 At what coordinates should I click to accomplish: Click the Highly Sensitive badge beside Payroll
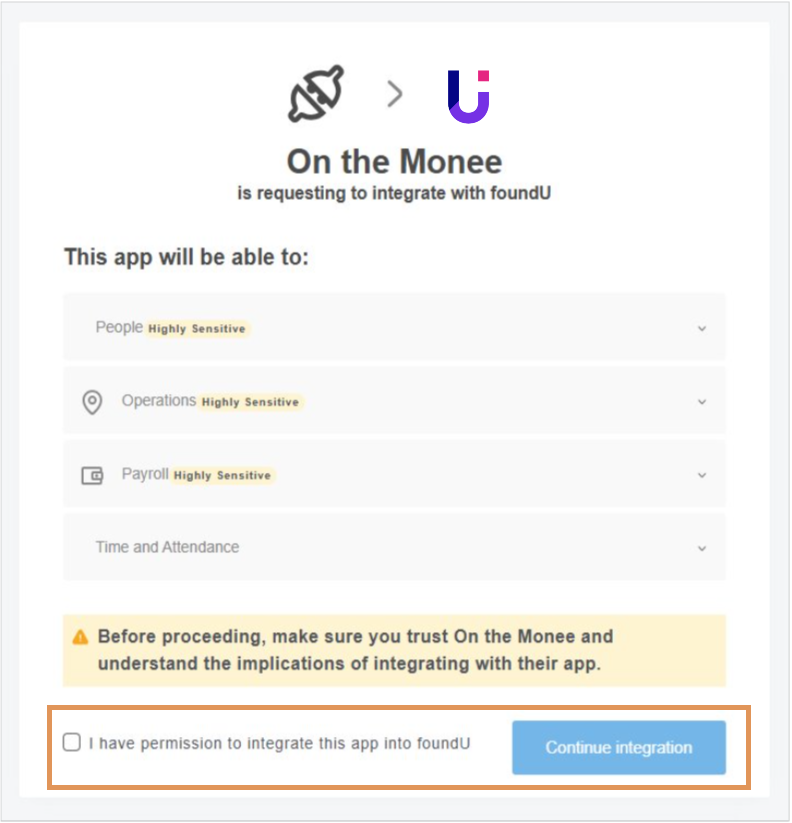(x=222, y=475)
